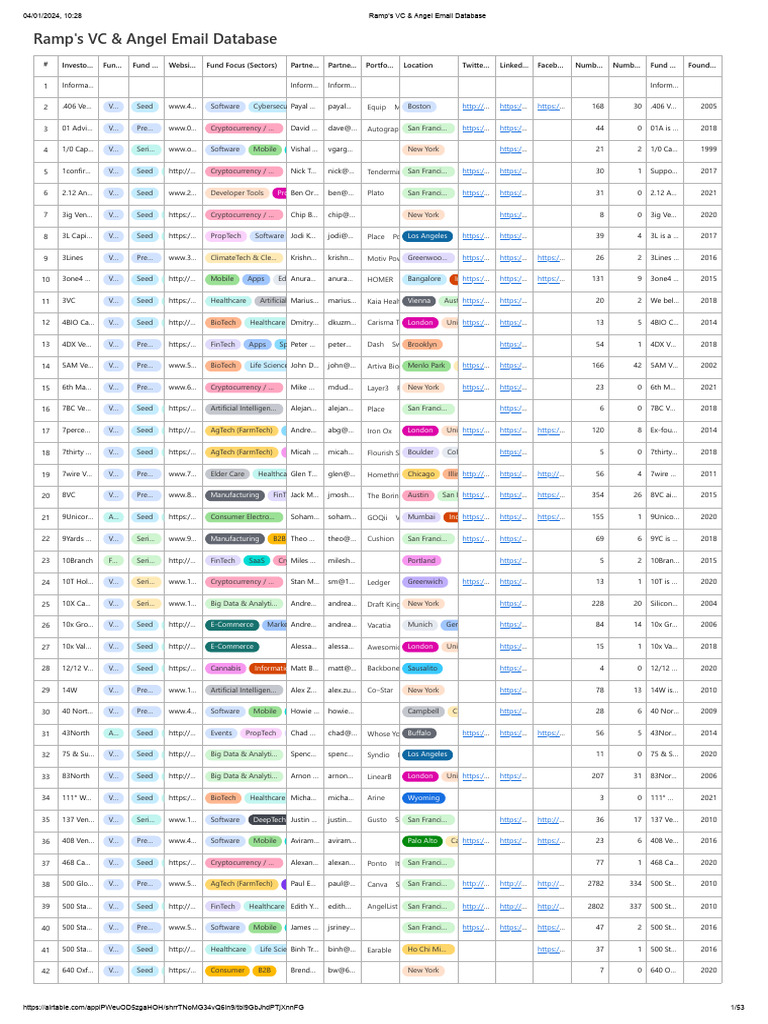
Task: Select the Elder Care sector tag
Action: pyautogui.click(x=228, y=474)
